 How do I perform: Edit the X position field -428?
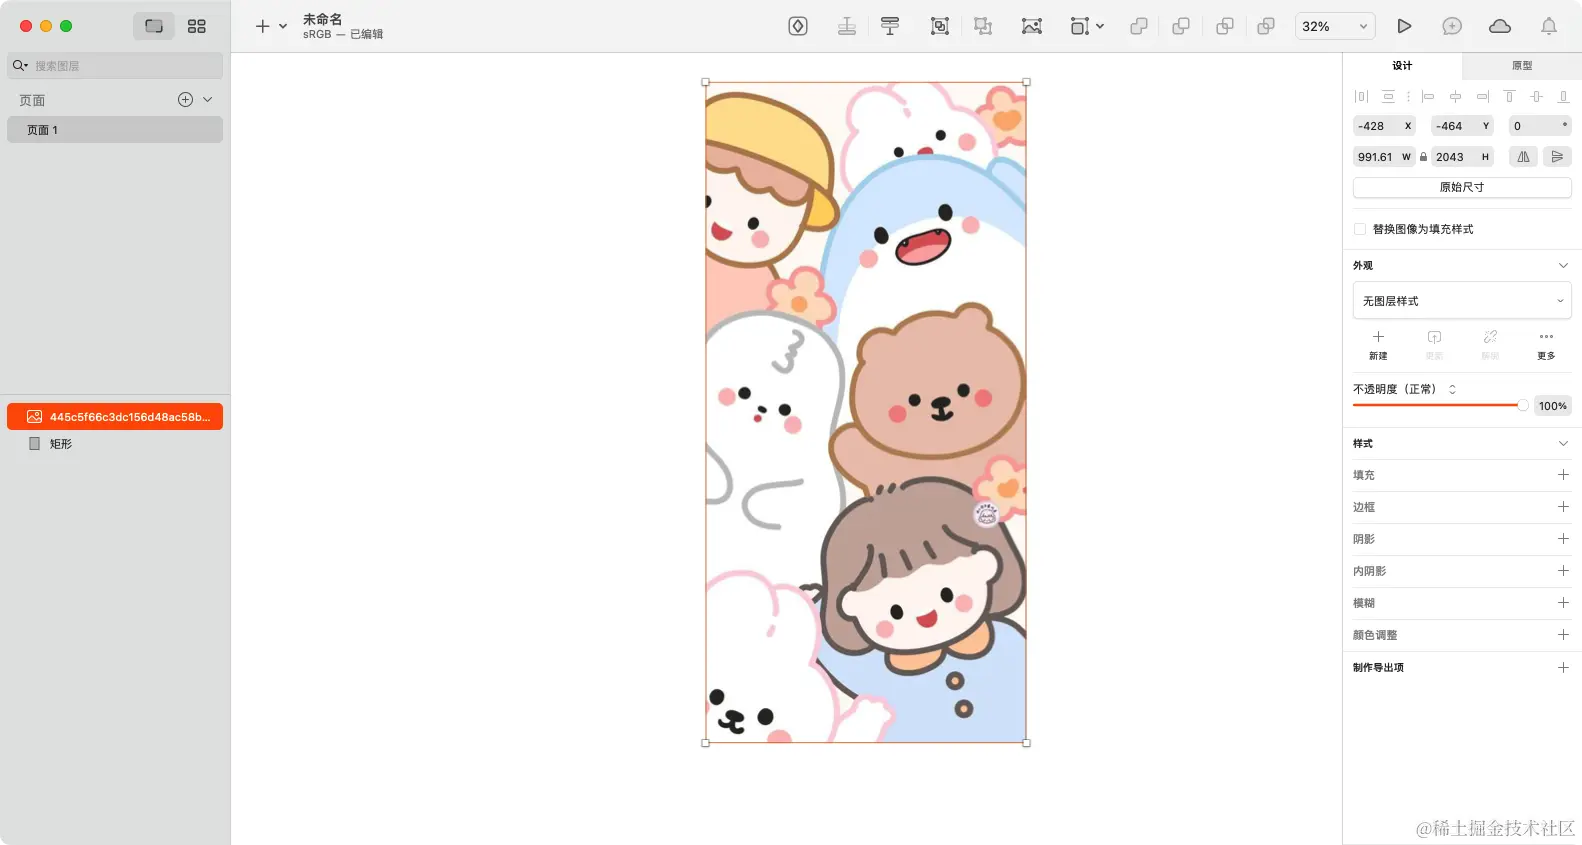pos(1384,126)
